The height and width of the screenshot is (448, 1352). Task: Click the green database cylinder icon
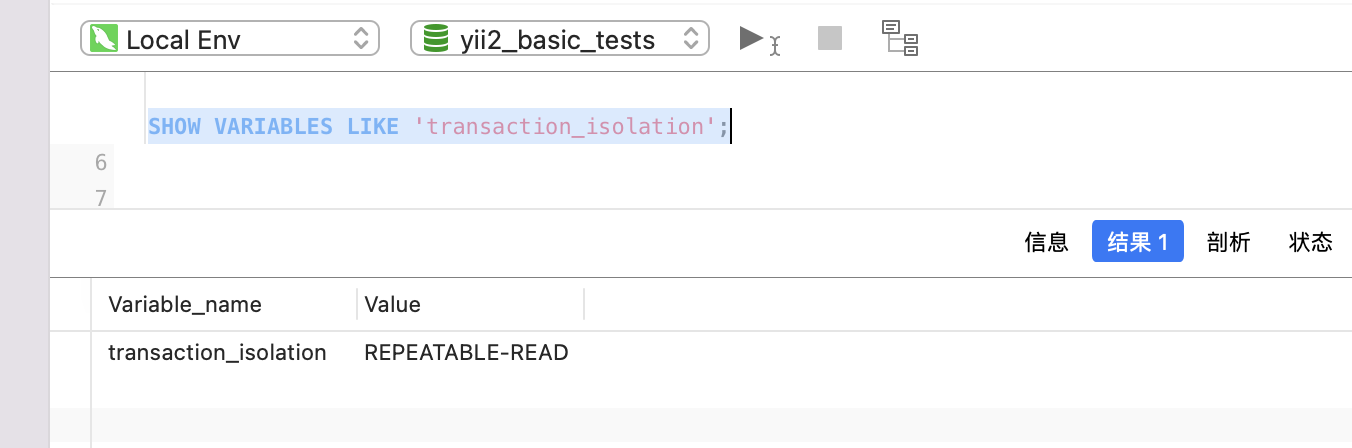pos(436,39)
